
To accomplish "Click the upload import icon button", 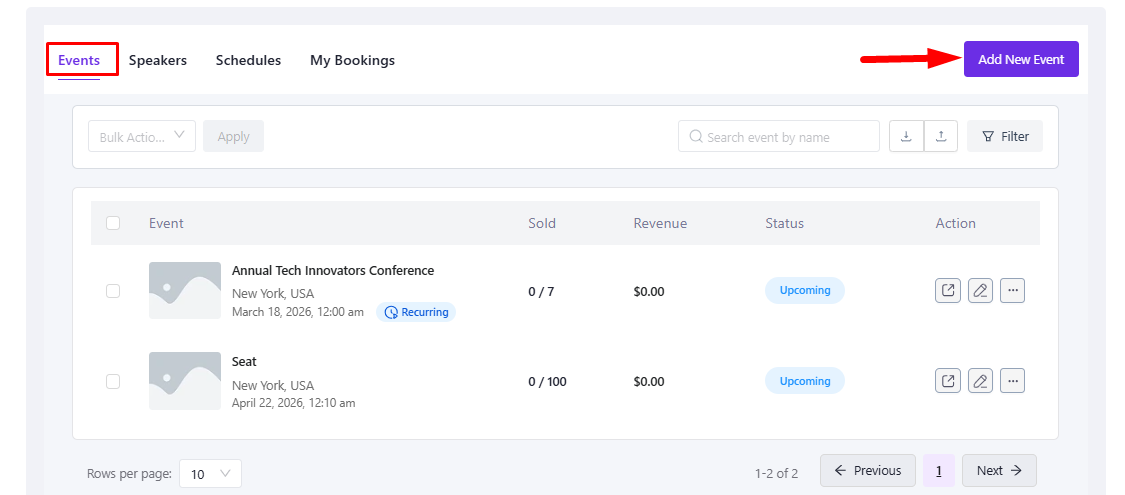I will pos(941,137).
